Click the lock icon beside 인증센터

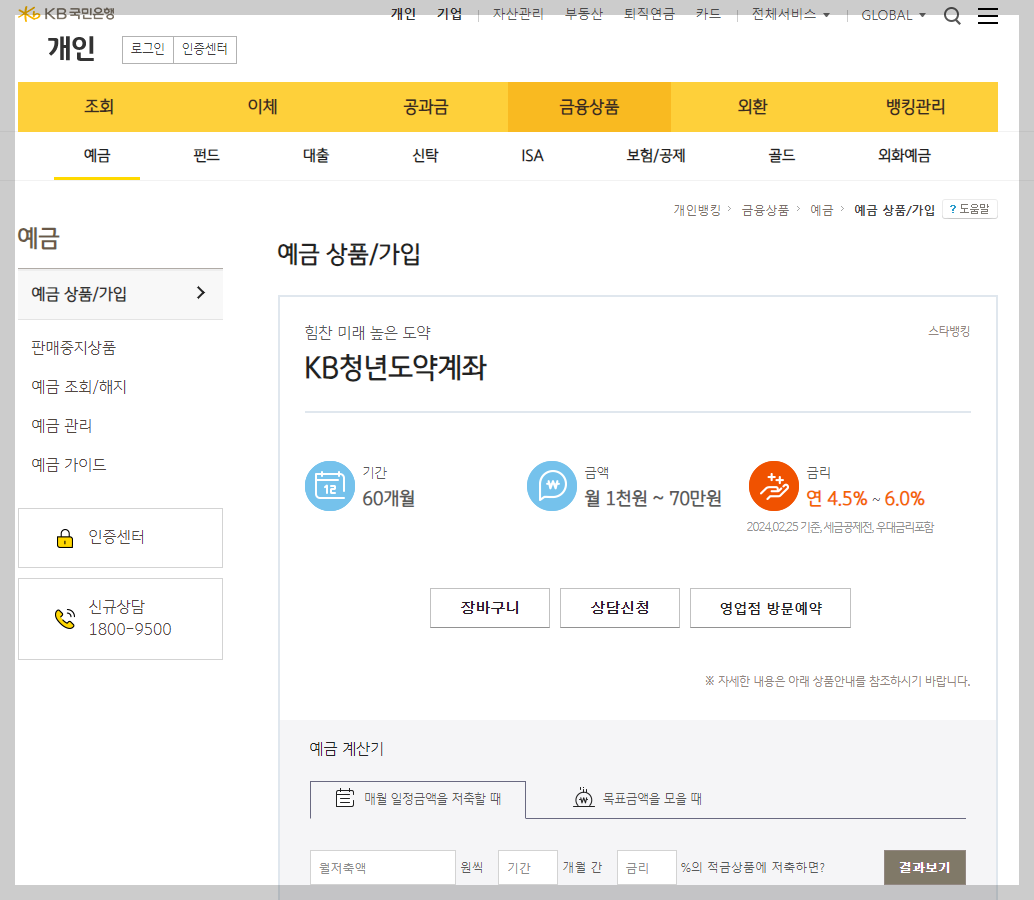coord(65,538)
